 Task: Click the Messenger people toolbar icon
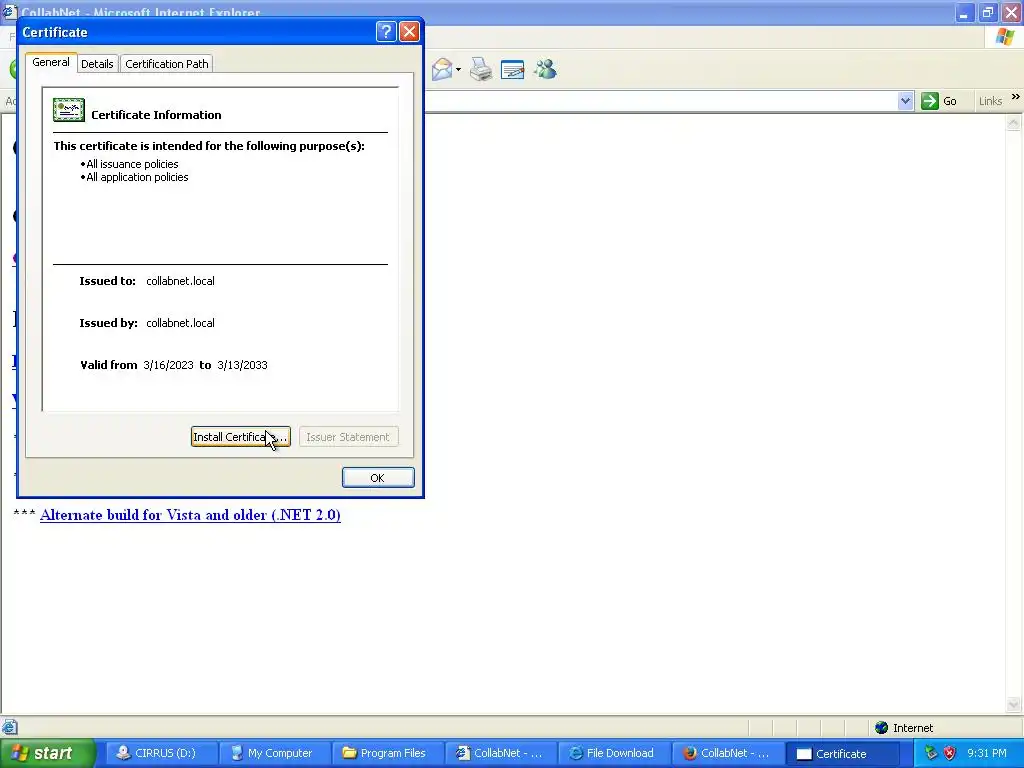pyautogui.click(x=545, y=69)
